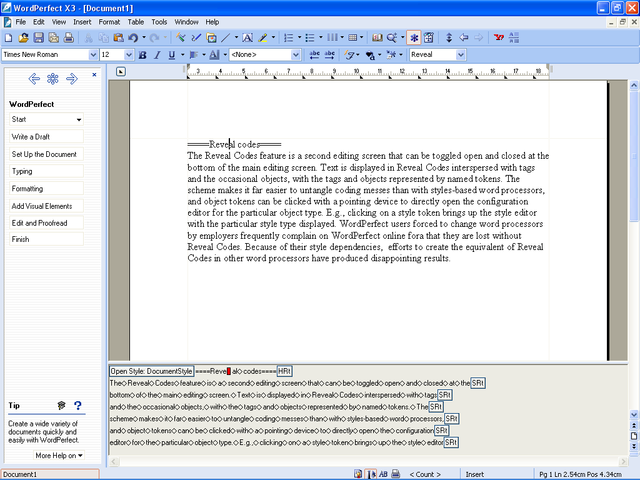Screen dimensions: 640x480
Task: Click the Set Up the Document button
Action: (x=46, y=154)
